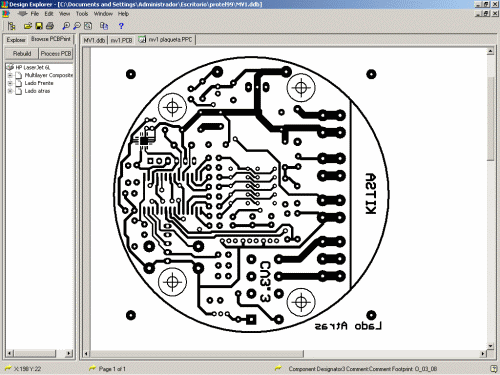Open a document with the folder icon

28,26
